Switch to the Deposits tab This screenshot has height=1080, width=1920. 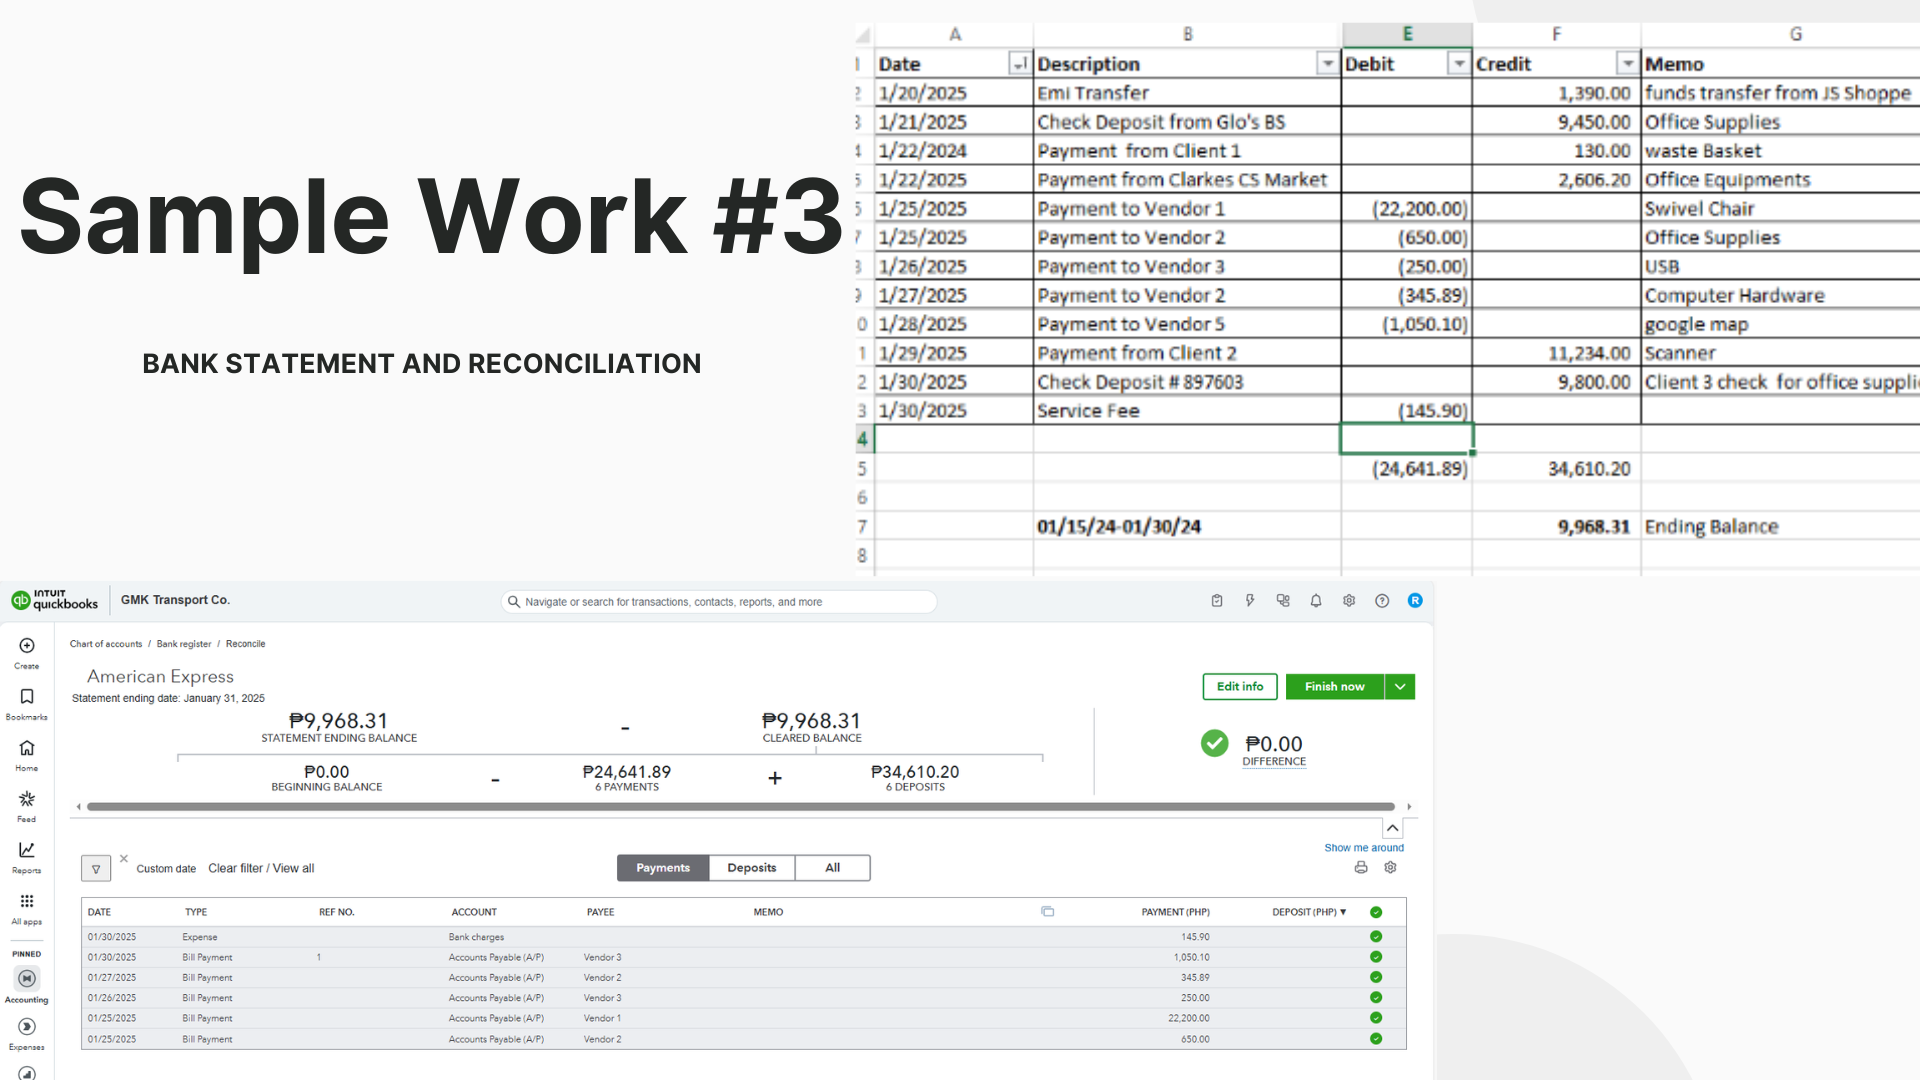coord(751,868)
